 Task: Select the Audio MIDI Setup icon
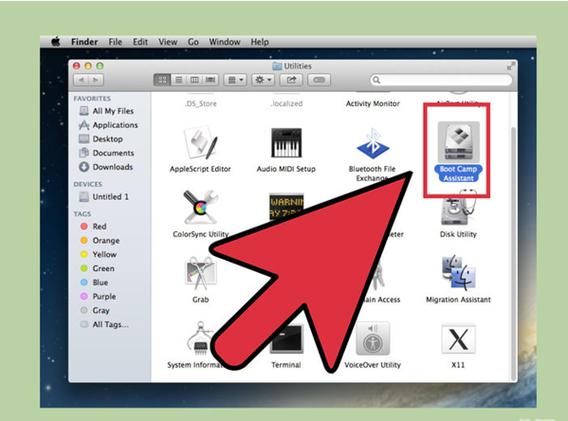(x=286, y=143)
